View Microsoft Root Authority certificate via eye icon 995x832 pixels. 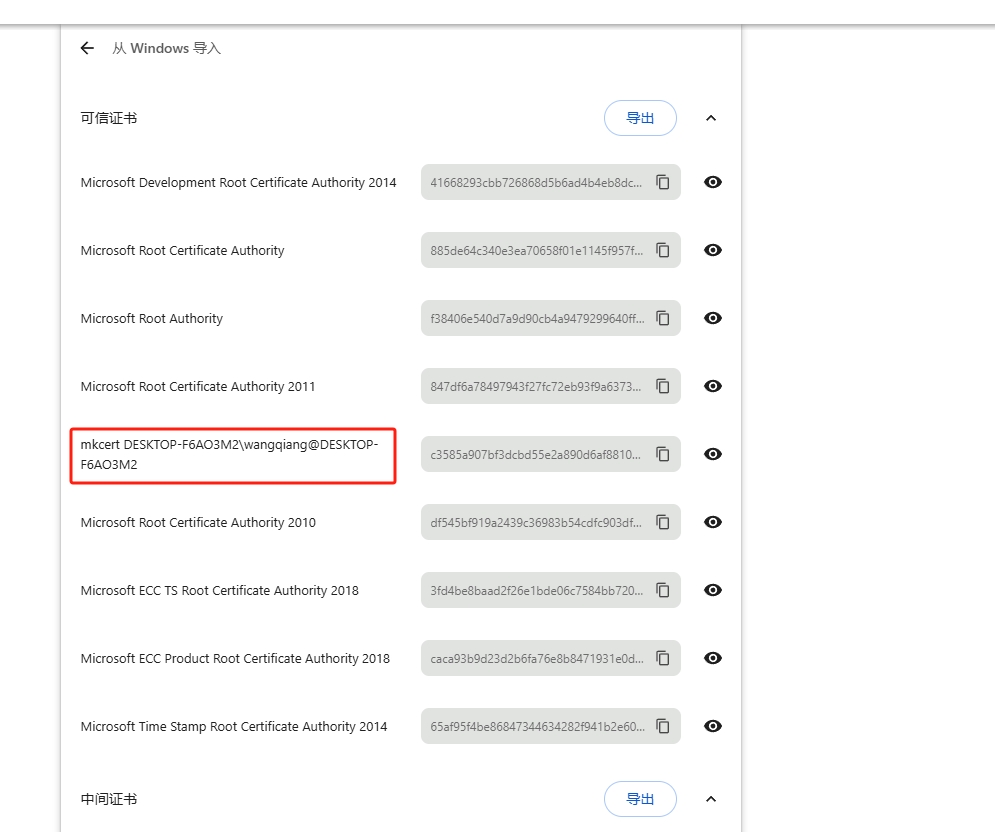point(713,318)
